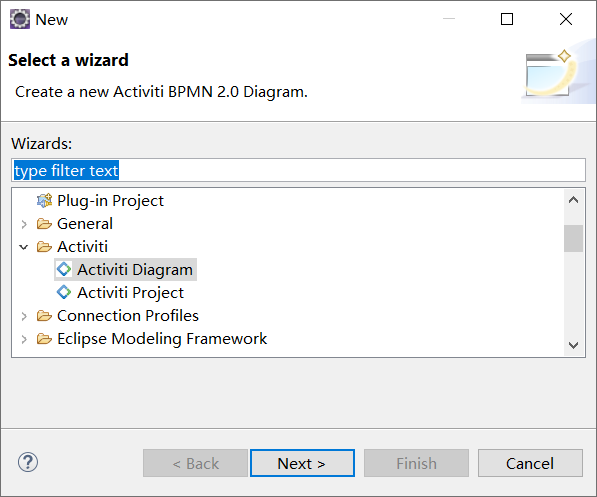597x497 pixels.
Task: Select the Activiti Project label
Action: coord(130,292)
